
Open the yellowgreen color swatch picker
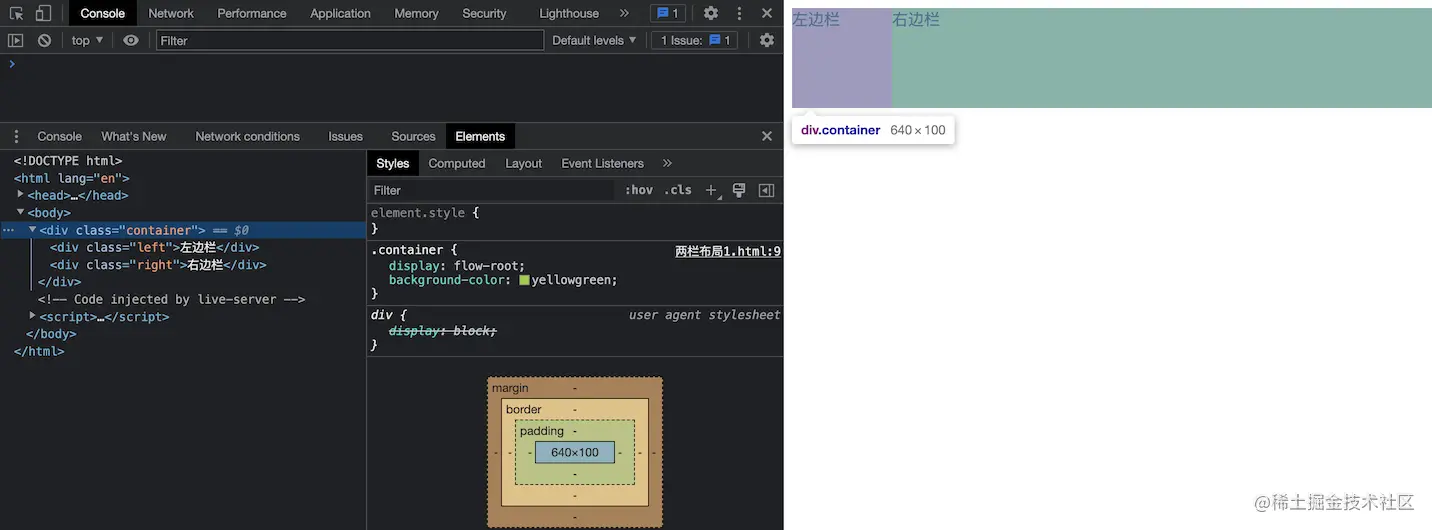[x=524, y=280]
